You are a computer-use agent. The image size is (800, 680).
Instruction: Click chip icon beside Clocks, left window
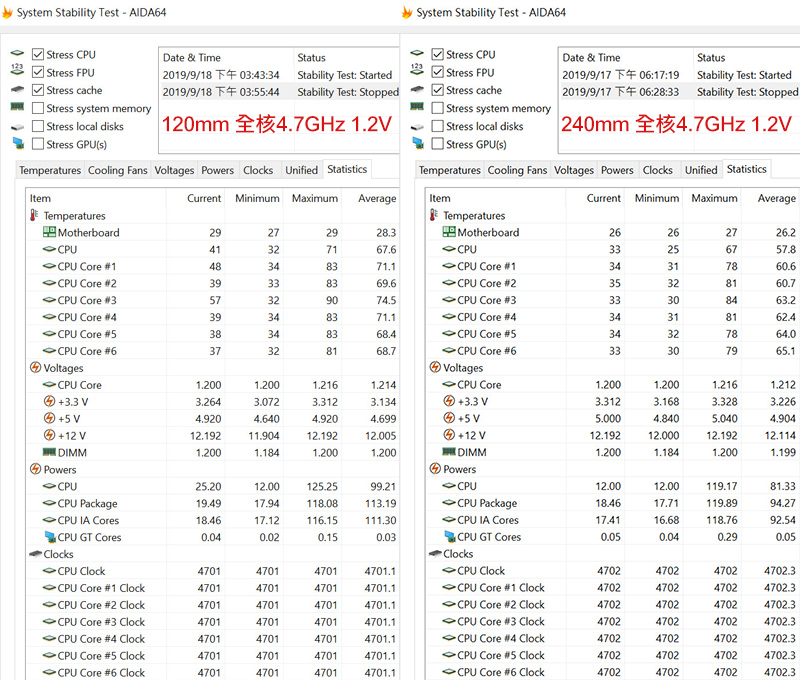point(36,553)
